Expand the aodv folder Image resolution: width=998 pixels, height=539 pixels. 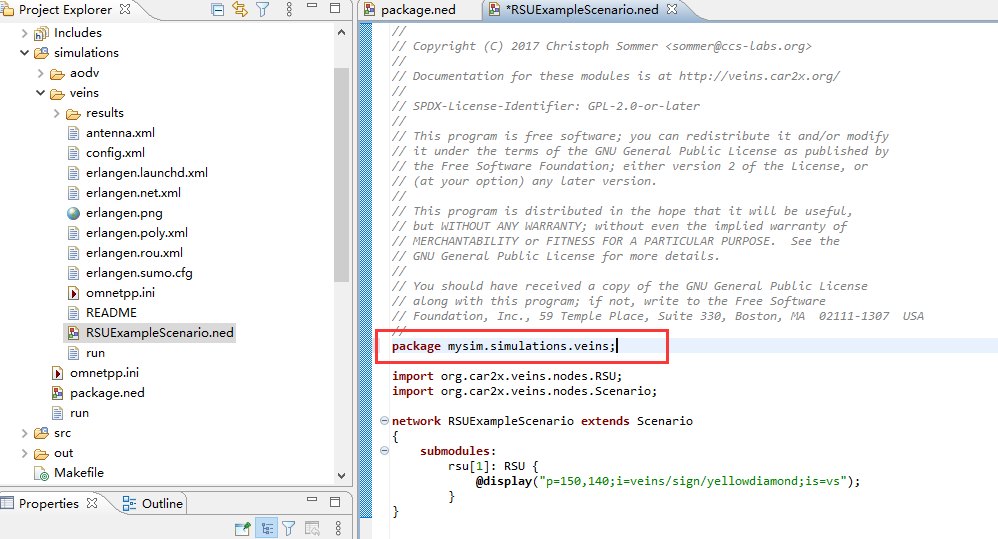point(40,73)
